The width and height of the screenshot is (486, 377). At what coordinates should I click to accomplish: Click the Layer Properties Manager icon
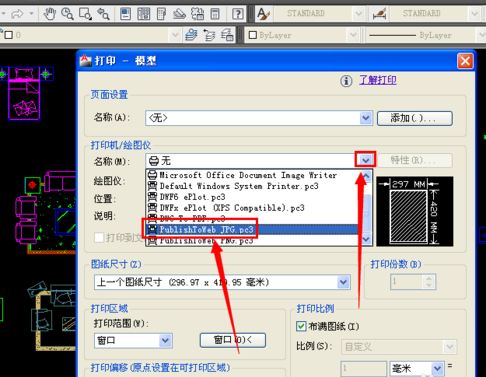191,35
